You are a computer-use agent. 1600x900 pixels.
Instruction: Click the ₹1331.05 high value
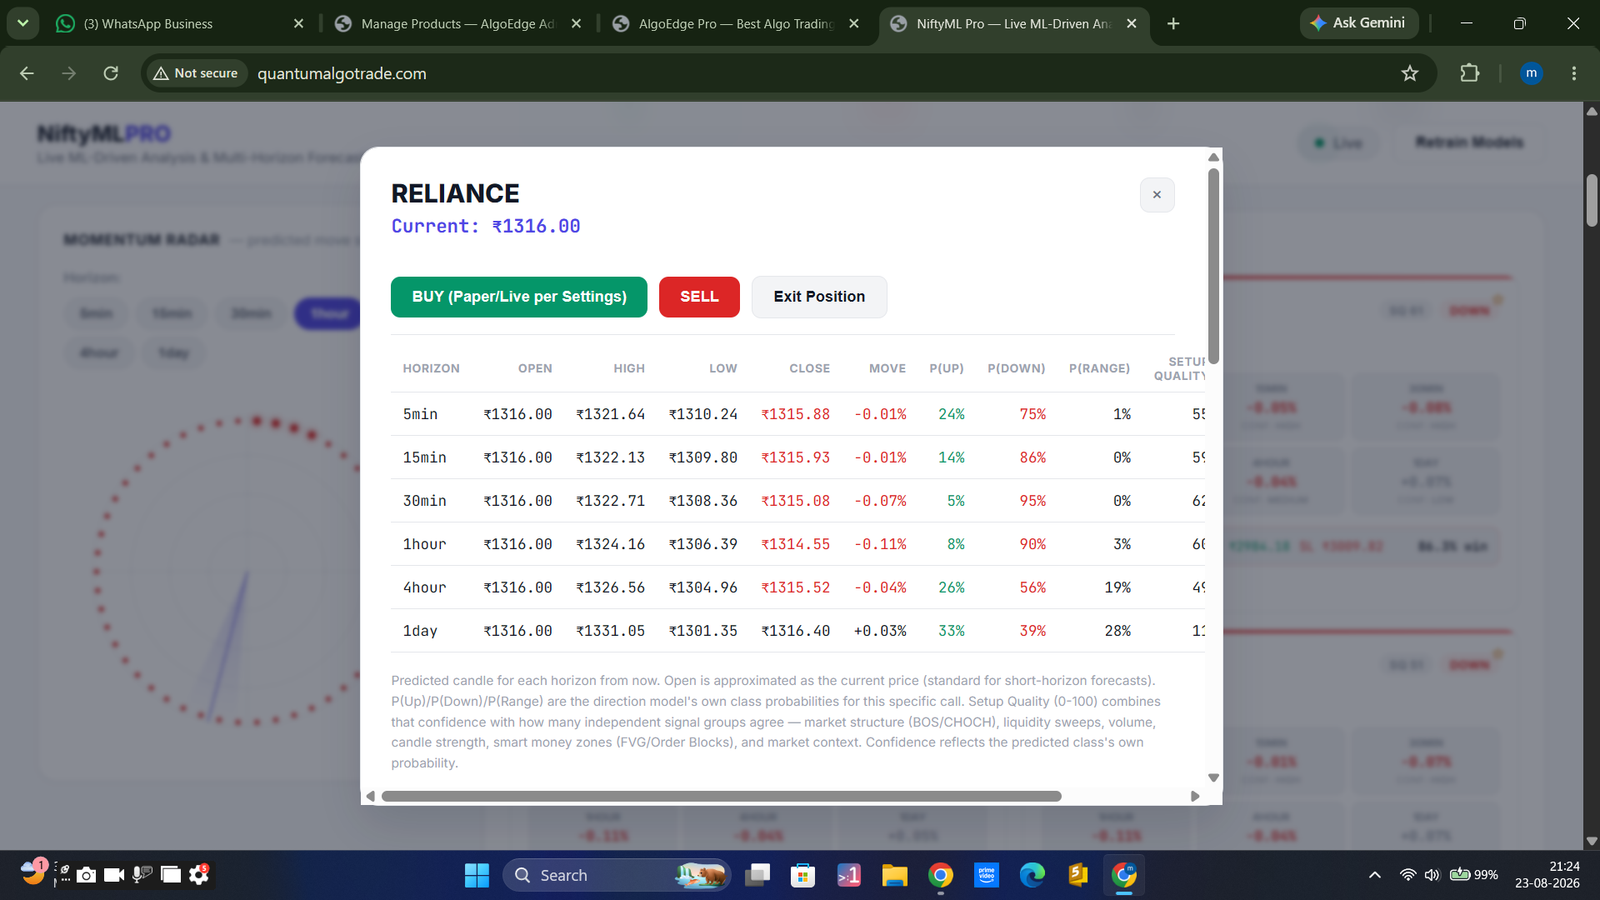coord(610,631)
